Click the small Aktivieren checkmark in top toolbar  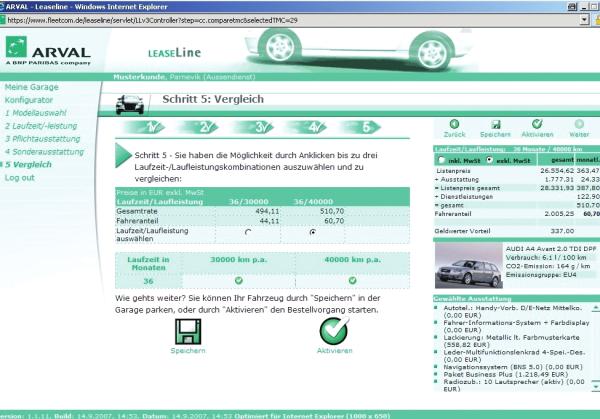tap(537, 124)
